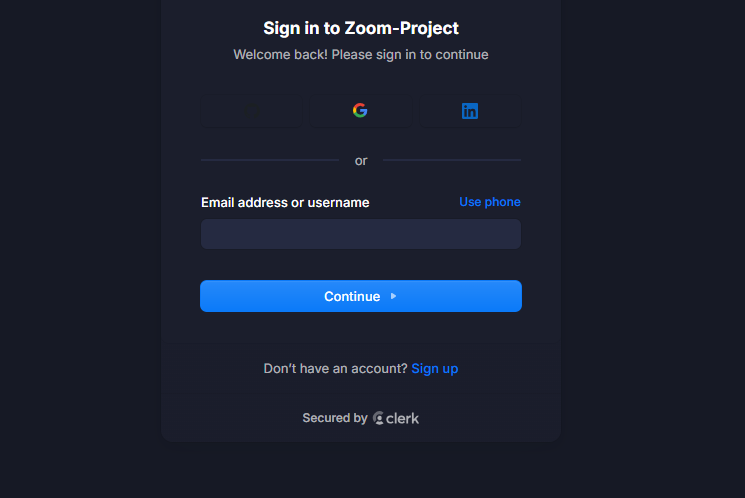Viewport: 745px width, 498px height.
Task: Click the divider line left of 'or'
Action: [270, 160]
